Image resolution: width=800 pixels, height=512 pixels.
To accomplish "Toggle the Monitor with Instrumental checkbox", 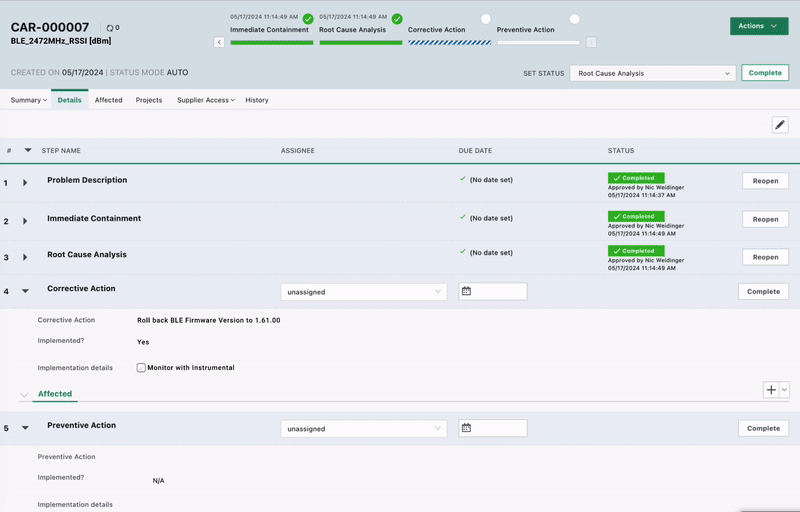I will click(x=142, y=368).
